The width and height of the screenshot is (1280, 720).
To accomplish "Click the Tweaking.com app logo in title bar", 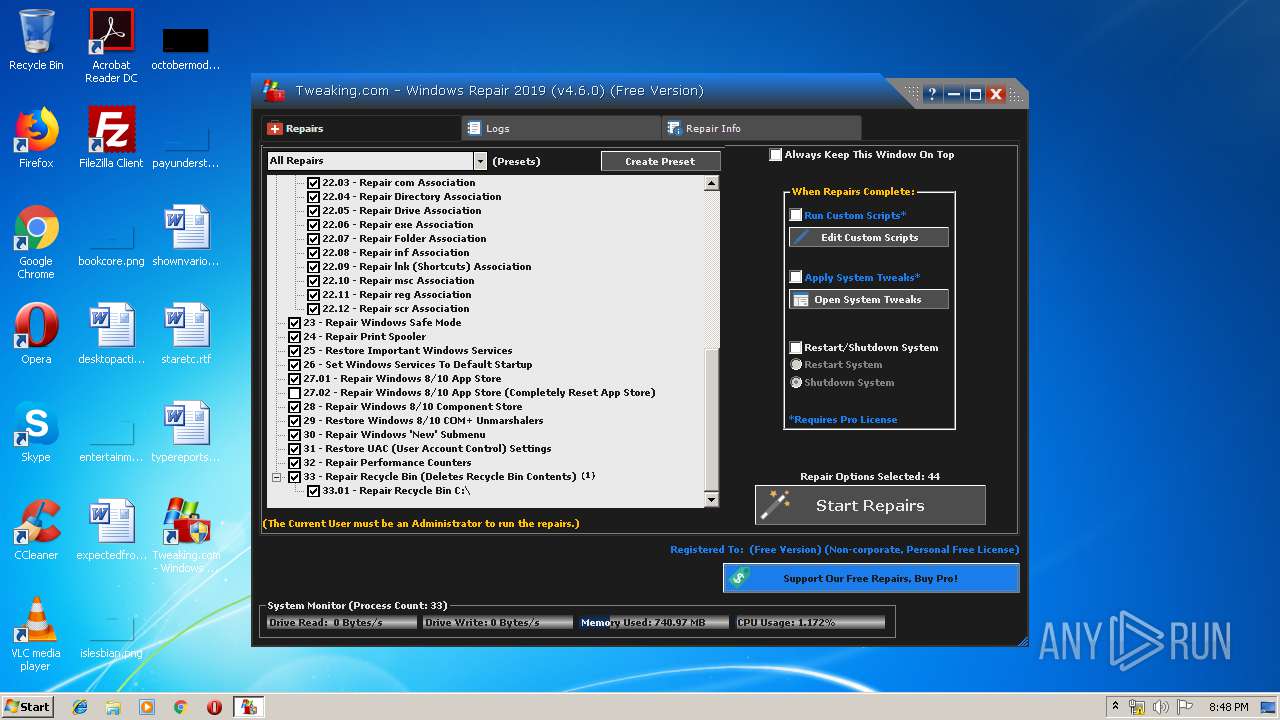I will point(273,90).
